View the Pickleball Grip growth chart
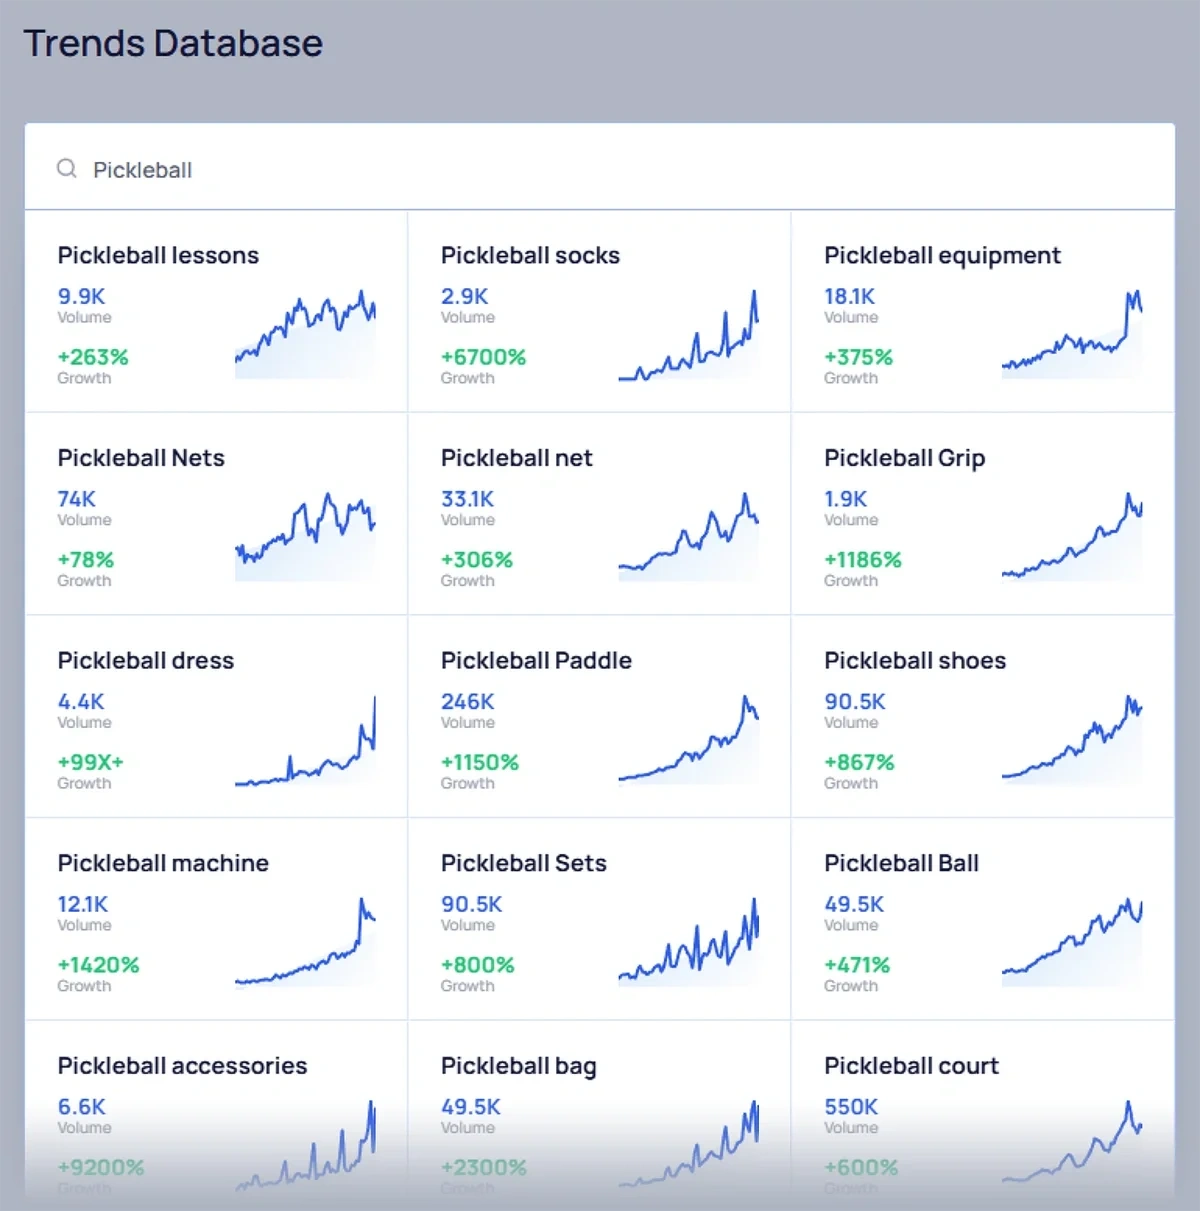 pyautogui.click(x=1071, y=538)
